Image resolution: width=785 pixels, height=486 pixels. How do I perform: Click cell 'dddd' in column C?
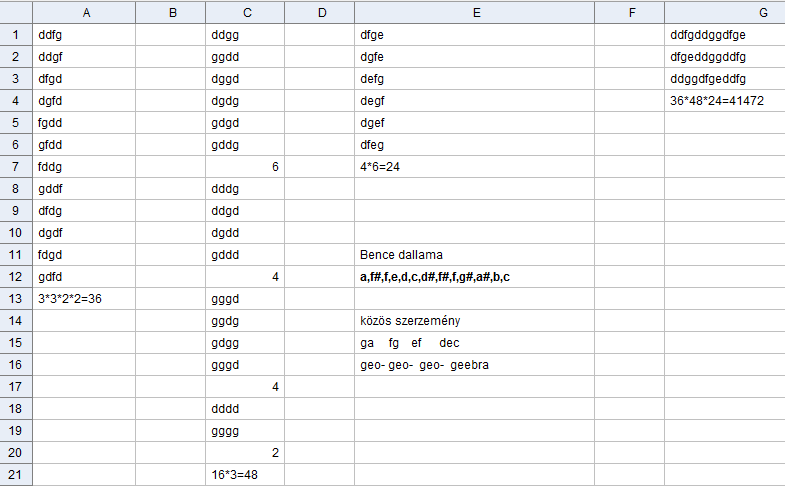pyautogui.click(x=245, y=408)
